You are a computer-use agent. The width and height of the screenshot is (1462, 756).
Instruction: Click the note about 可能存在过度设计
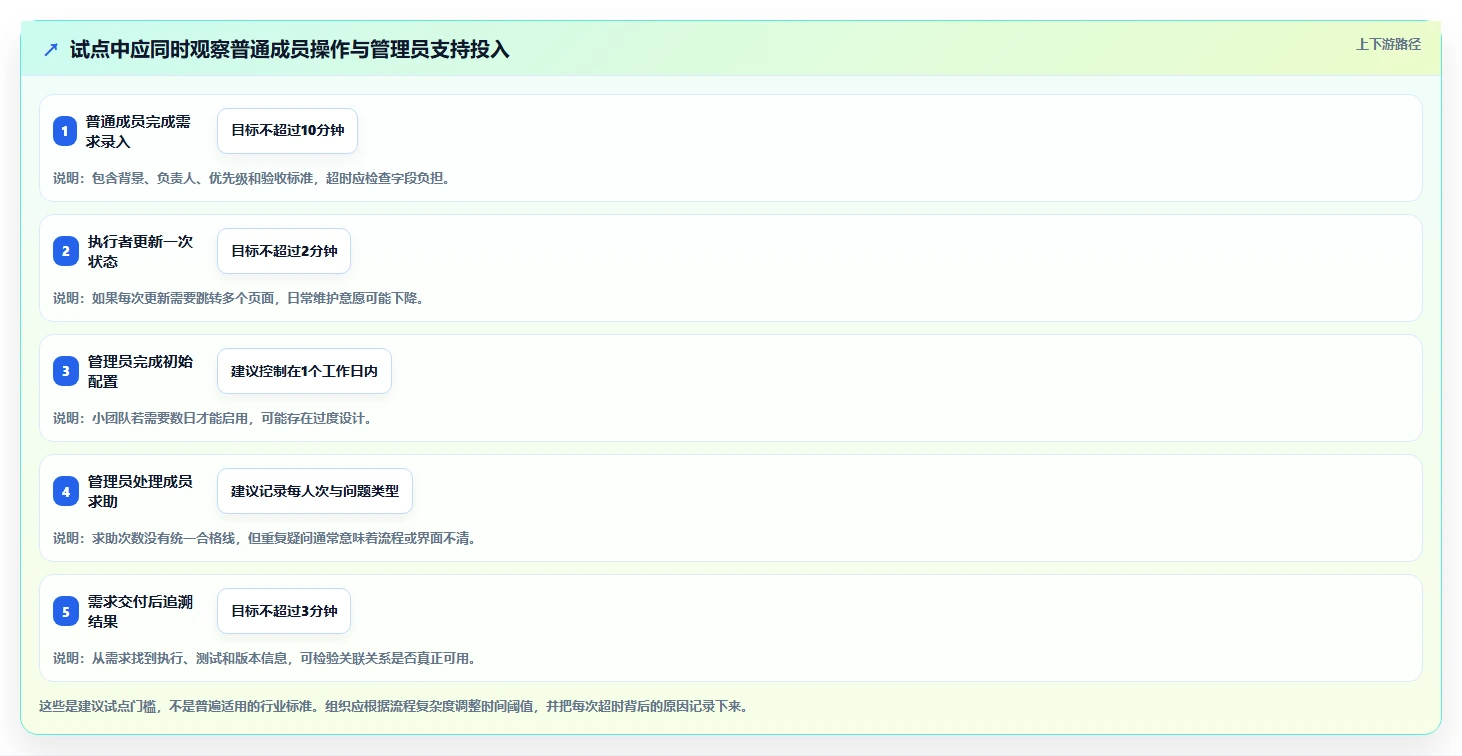pyautogui.click(x=213, y=418)
